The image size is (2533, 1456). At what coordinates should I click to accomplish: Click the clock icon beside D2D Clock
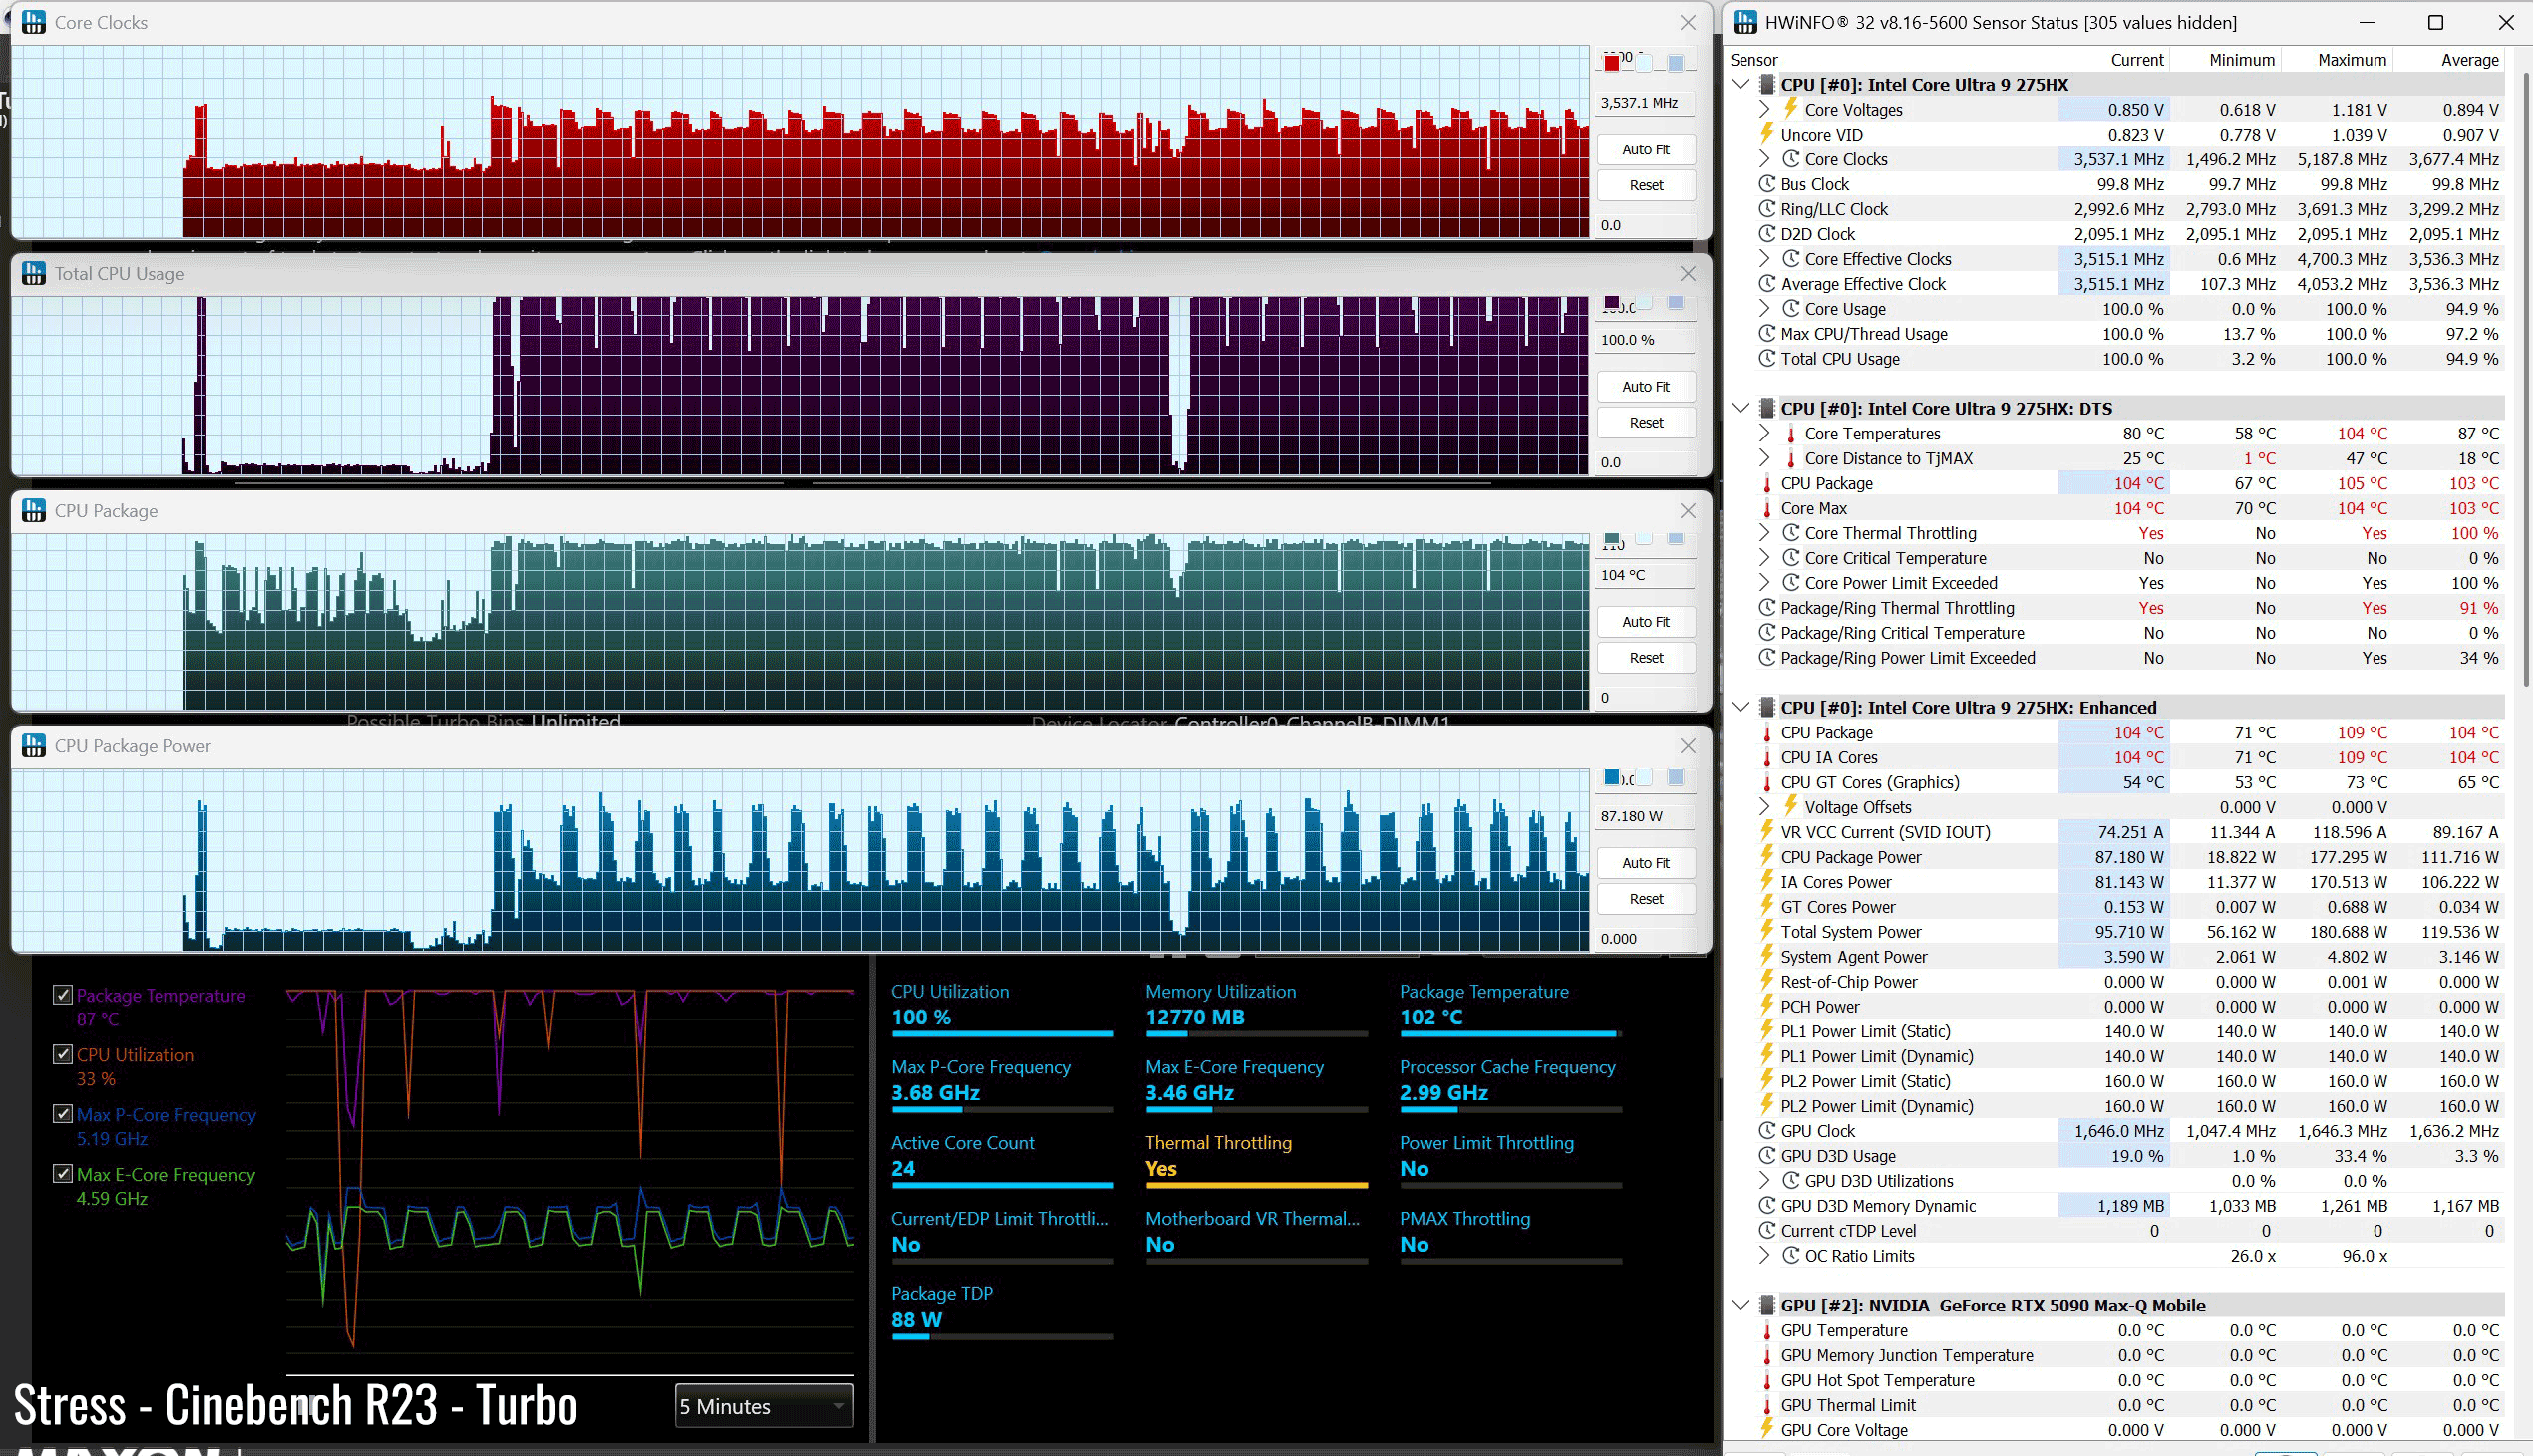pyautogui.click(x=1767, y=234)
